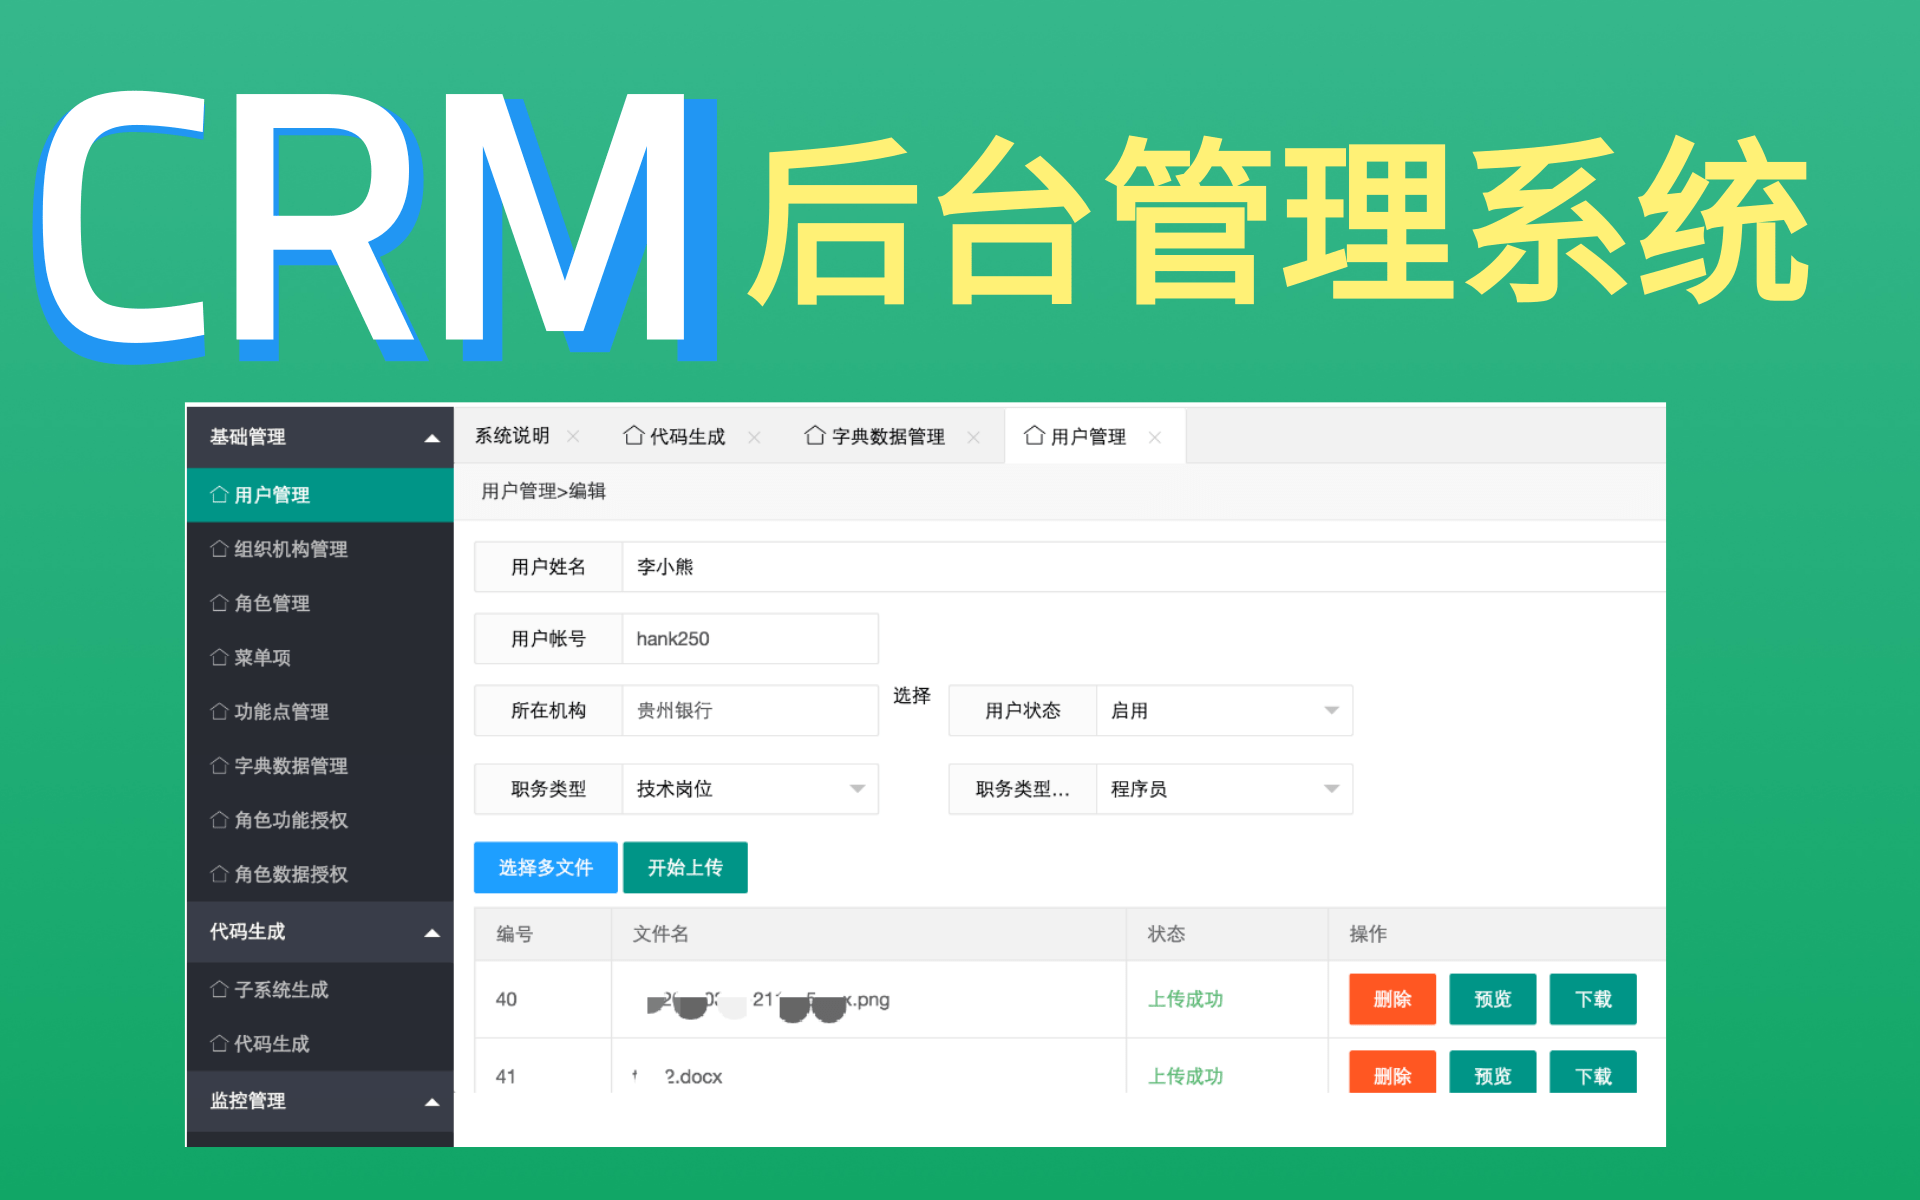Click the home icon beside 角色功能授权
1920x1200 pixels.
pyautogui.click(x=219, y=819)
